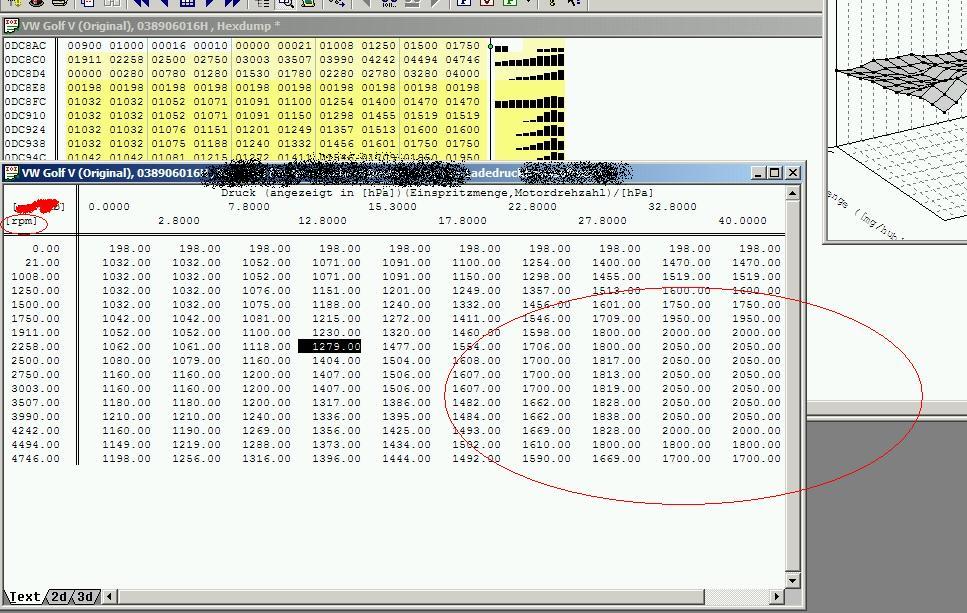Screen dimensions: 967x613
Task: Select cell 1601.00 in row 1500.00
Action: point(616,305)
